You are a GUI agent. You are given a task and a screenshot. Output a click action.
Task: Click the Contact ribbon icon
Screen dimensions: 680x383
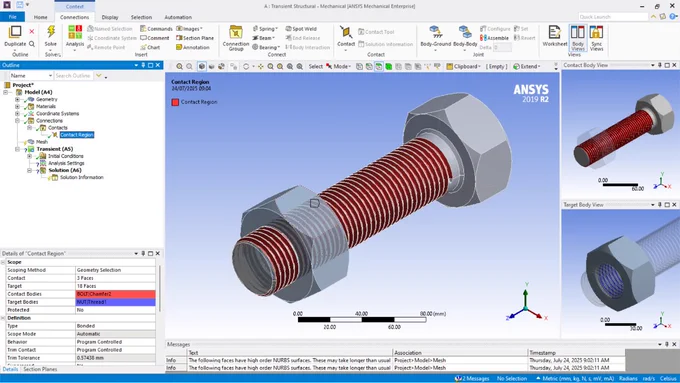click(x=346, y=32)
